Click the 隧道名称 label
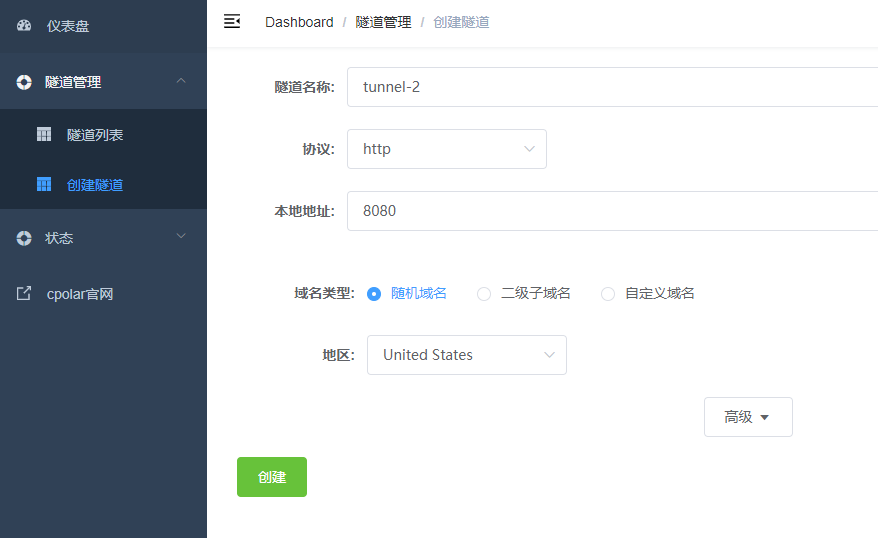The height and width of the screenshot is (538, 878). [304, 87]
